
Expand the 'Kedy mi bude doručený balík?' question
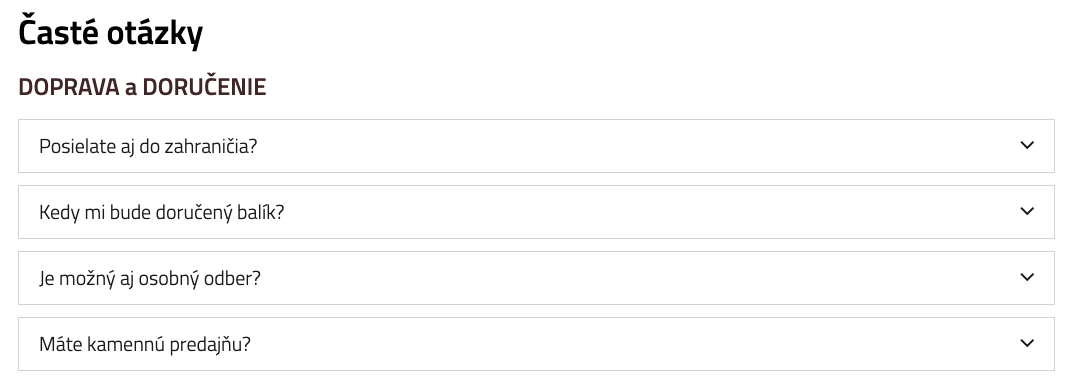coord(536,212)
